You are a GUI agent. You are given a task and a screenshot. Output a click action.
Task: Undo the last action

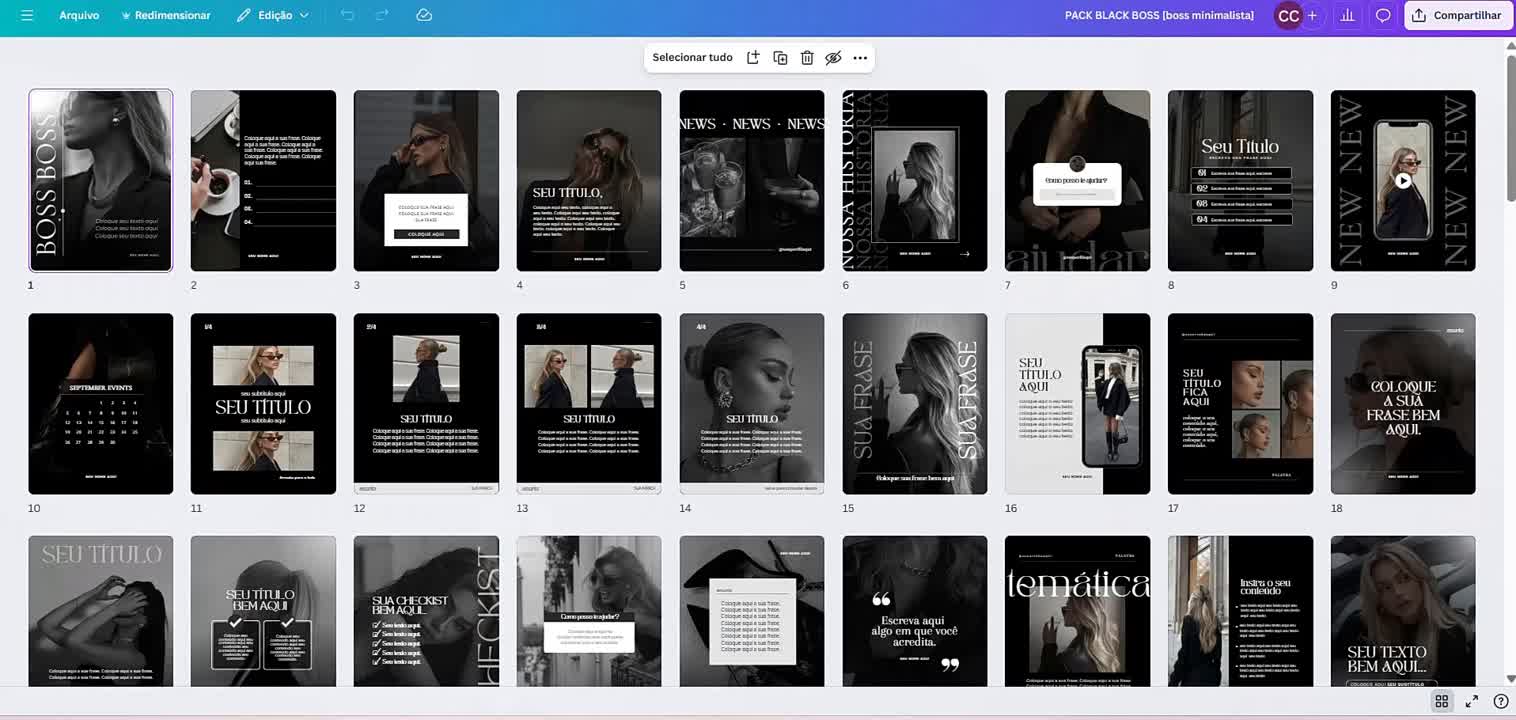[347, 16]
